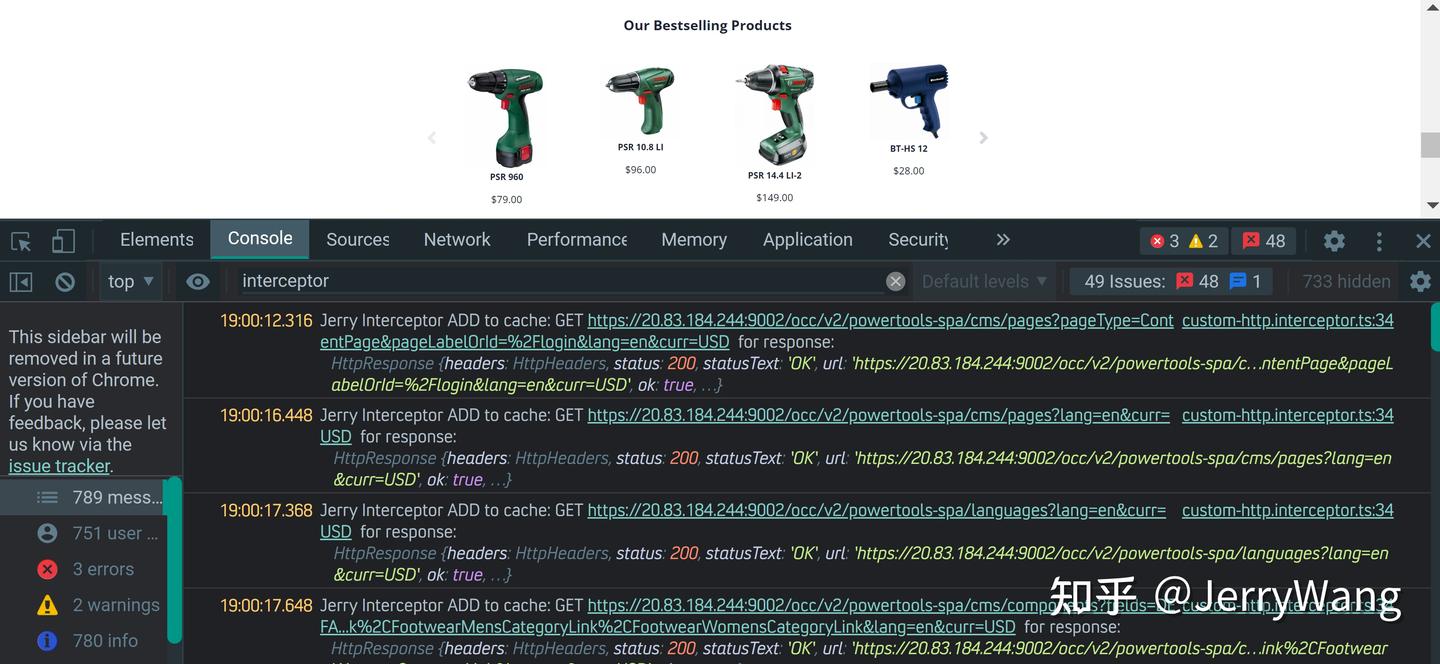Click the 3 errors counter badge
Viewport: 1440px width, 664px height.
(1164, 241)
